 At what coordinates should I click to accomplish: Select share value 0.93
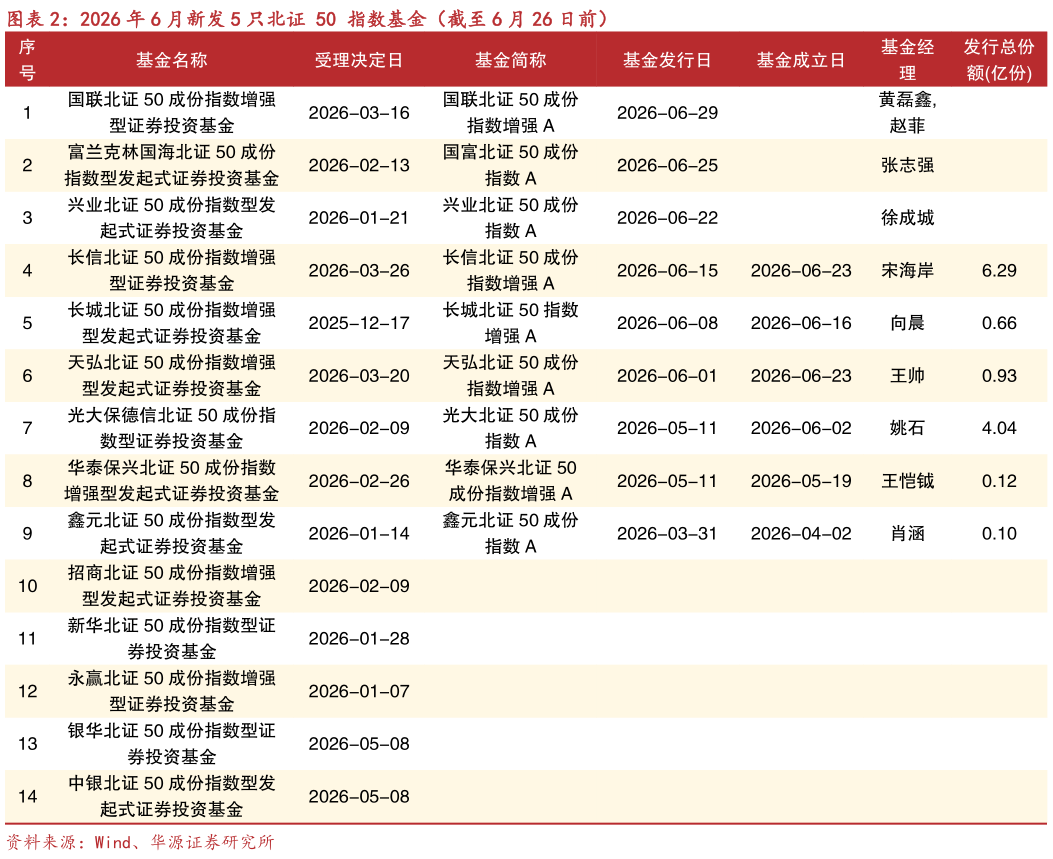(x=999, y=375)
